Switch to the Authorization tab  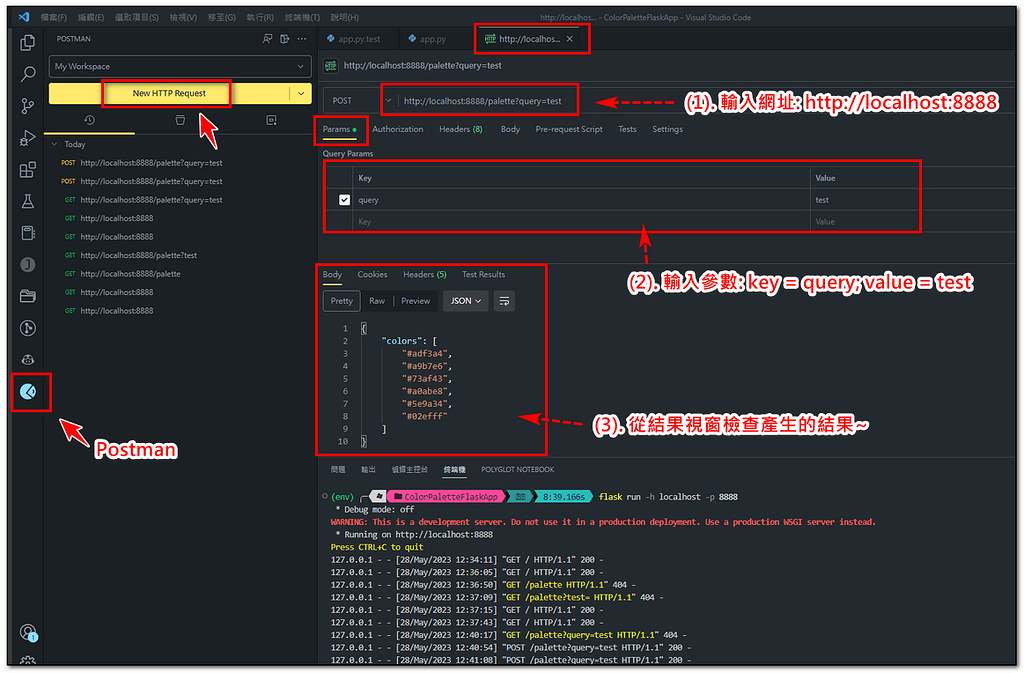398,129
